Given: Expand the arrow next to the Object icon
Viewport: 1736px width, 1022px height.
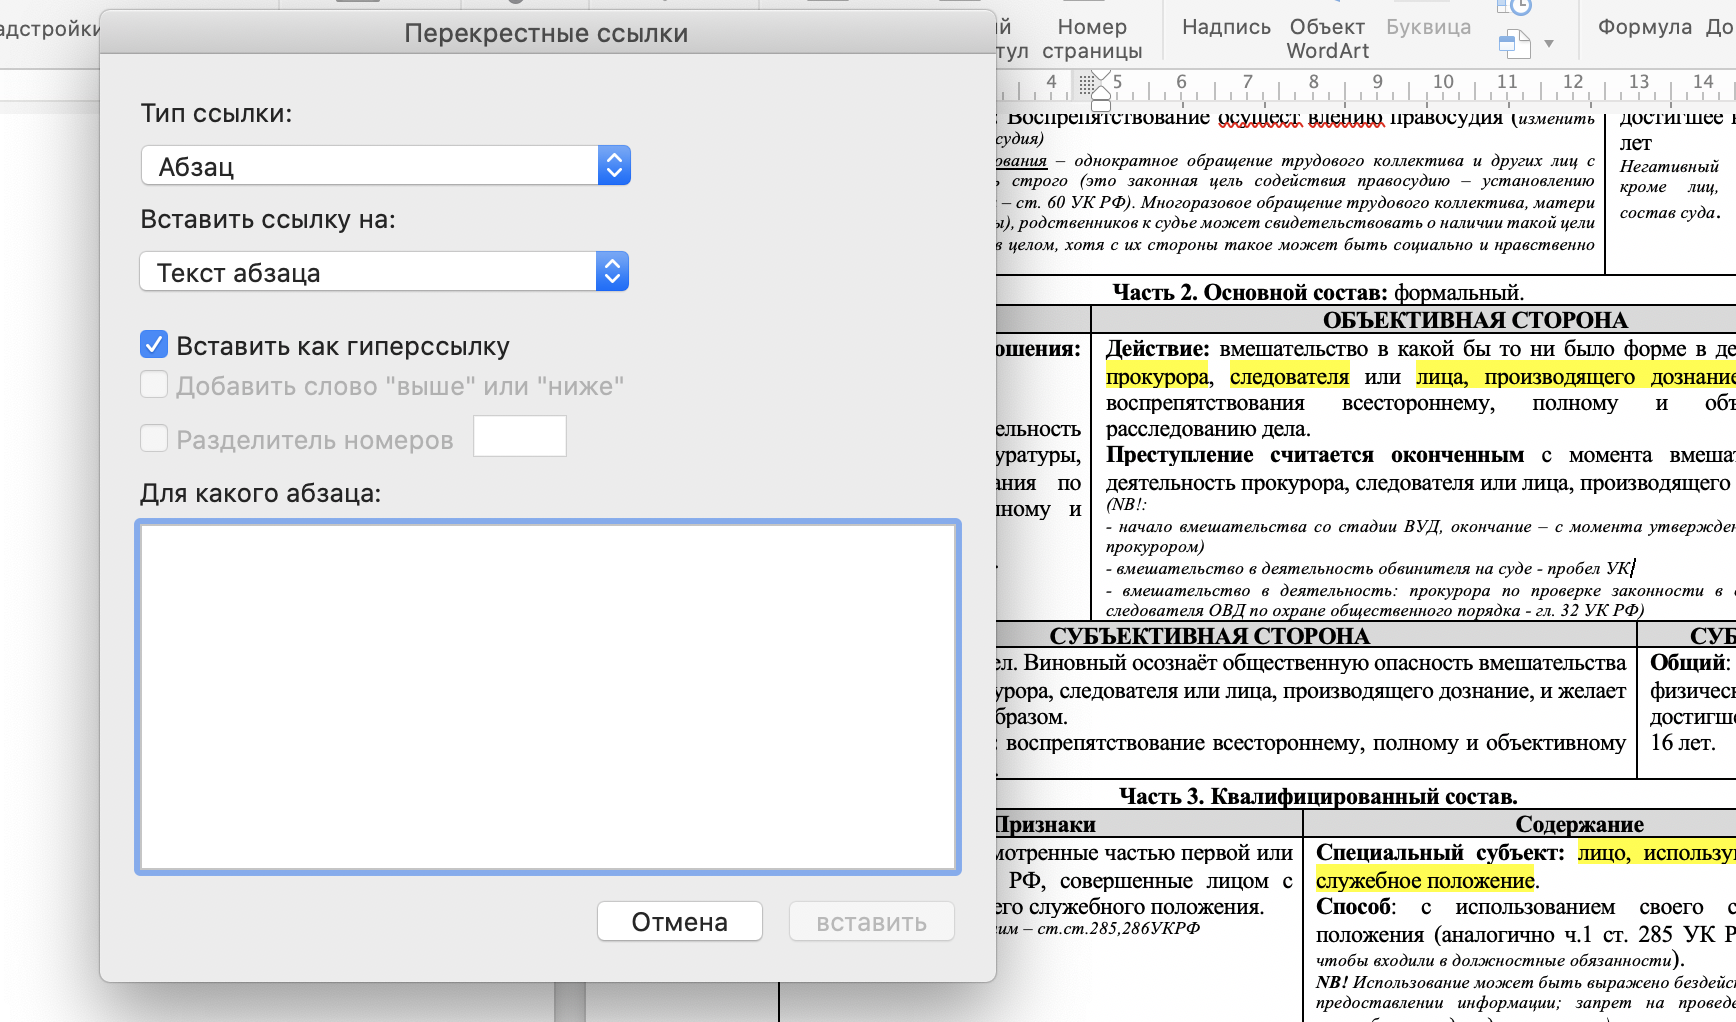Looking at the screenshot, I should tap(1549, 44).
